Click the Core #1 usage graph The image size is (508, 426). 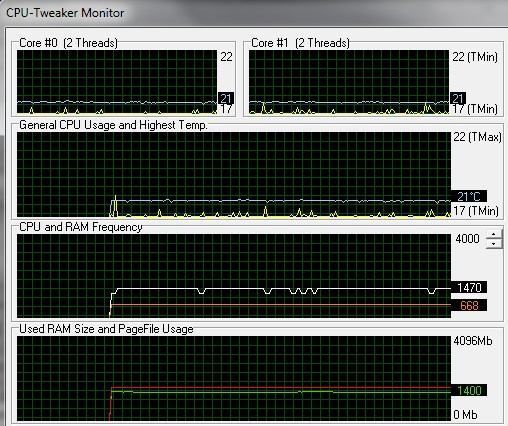point(349,82)
